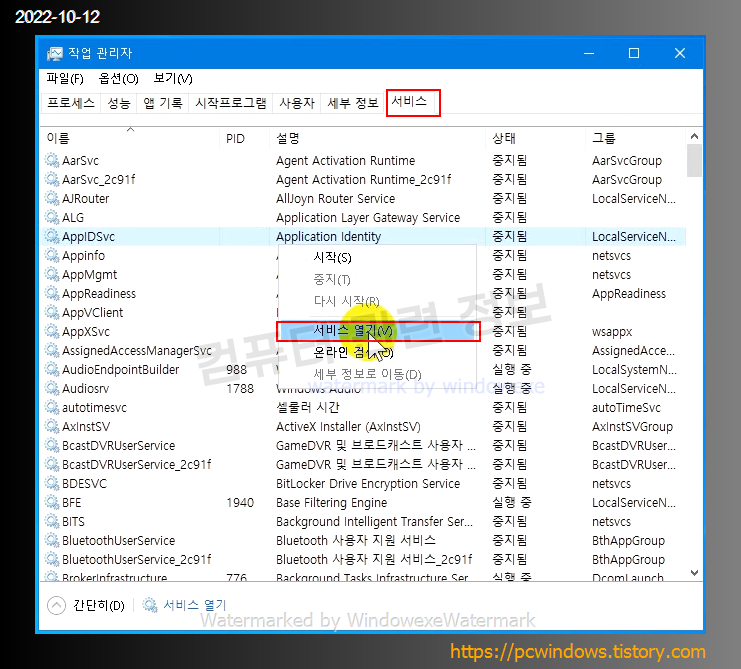Click the gear icon beside AppMgmt
Image resolution: width=741 pixels, height=669 pixels.
click(x=52, y=274)
